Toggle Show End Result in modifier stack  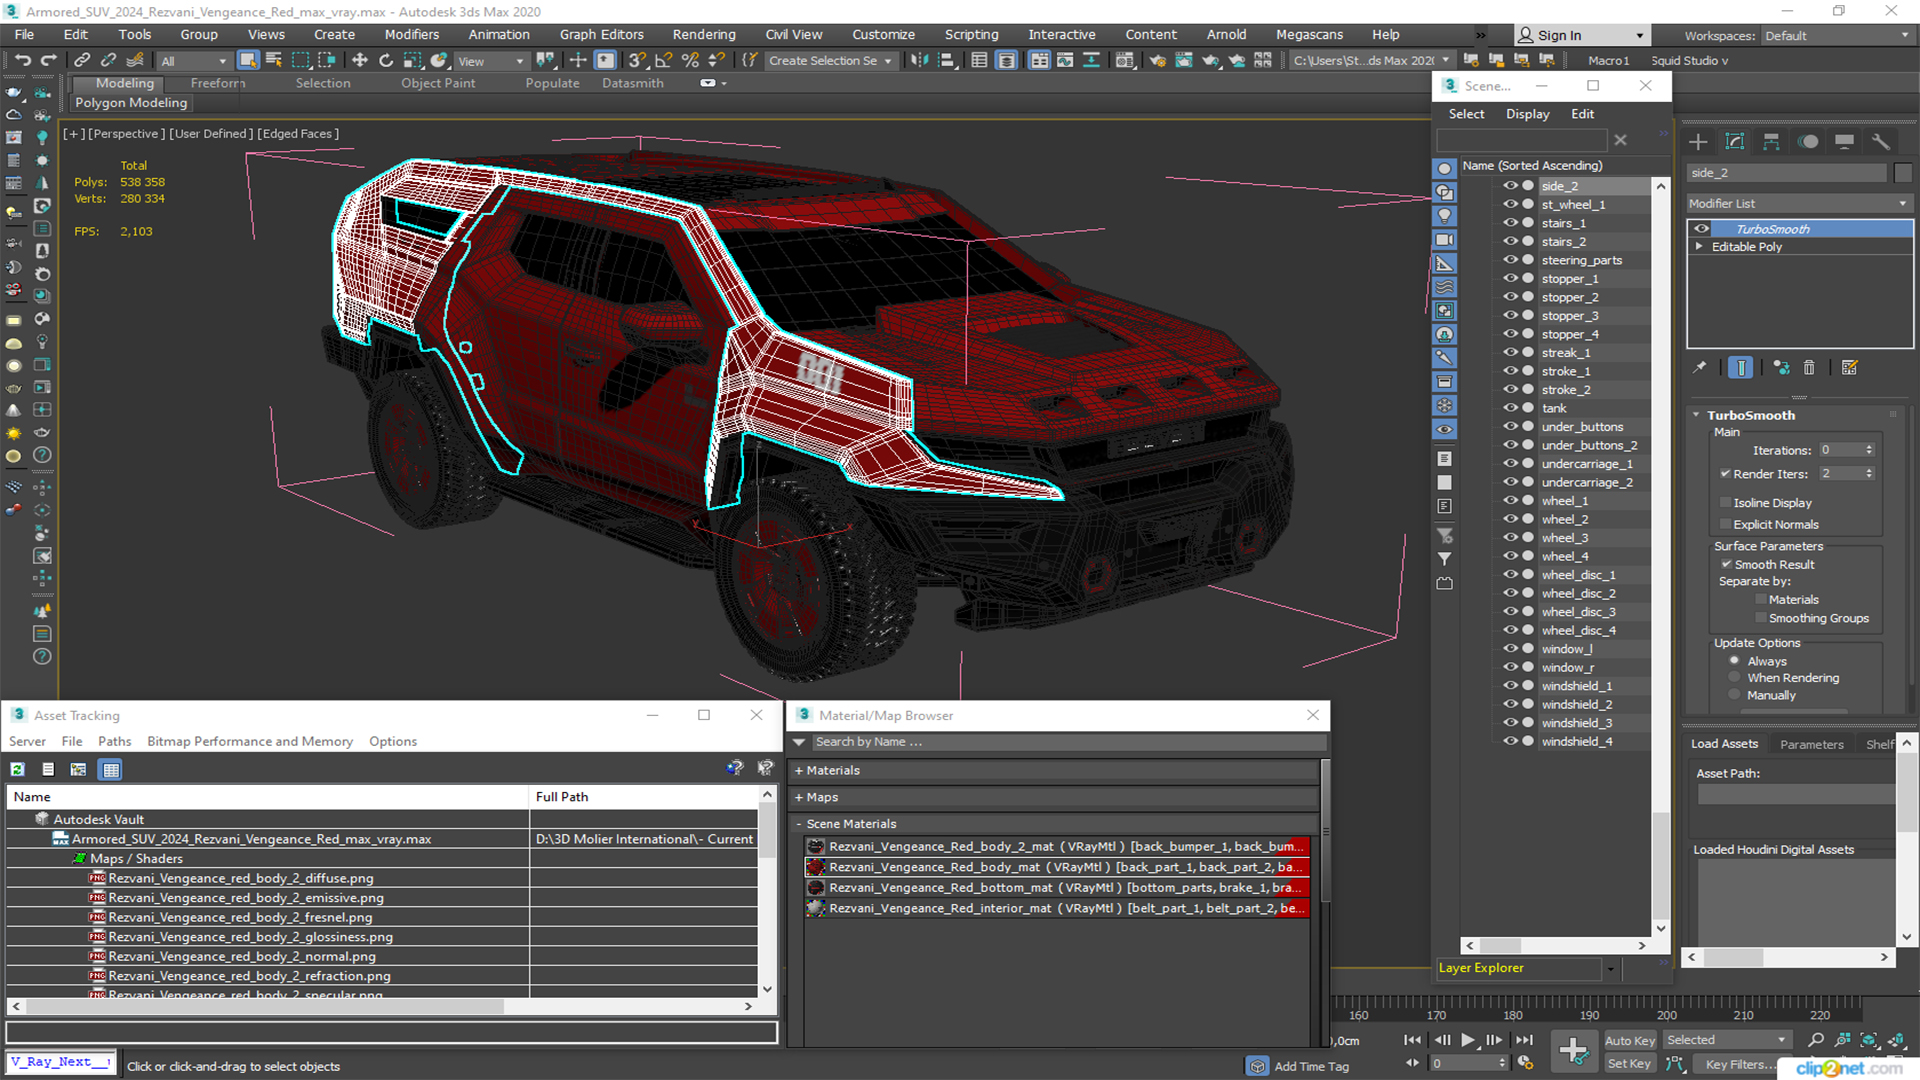1741,368
